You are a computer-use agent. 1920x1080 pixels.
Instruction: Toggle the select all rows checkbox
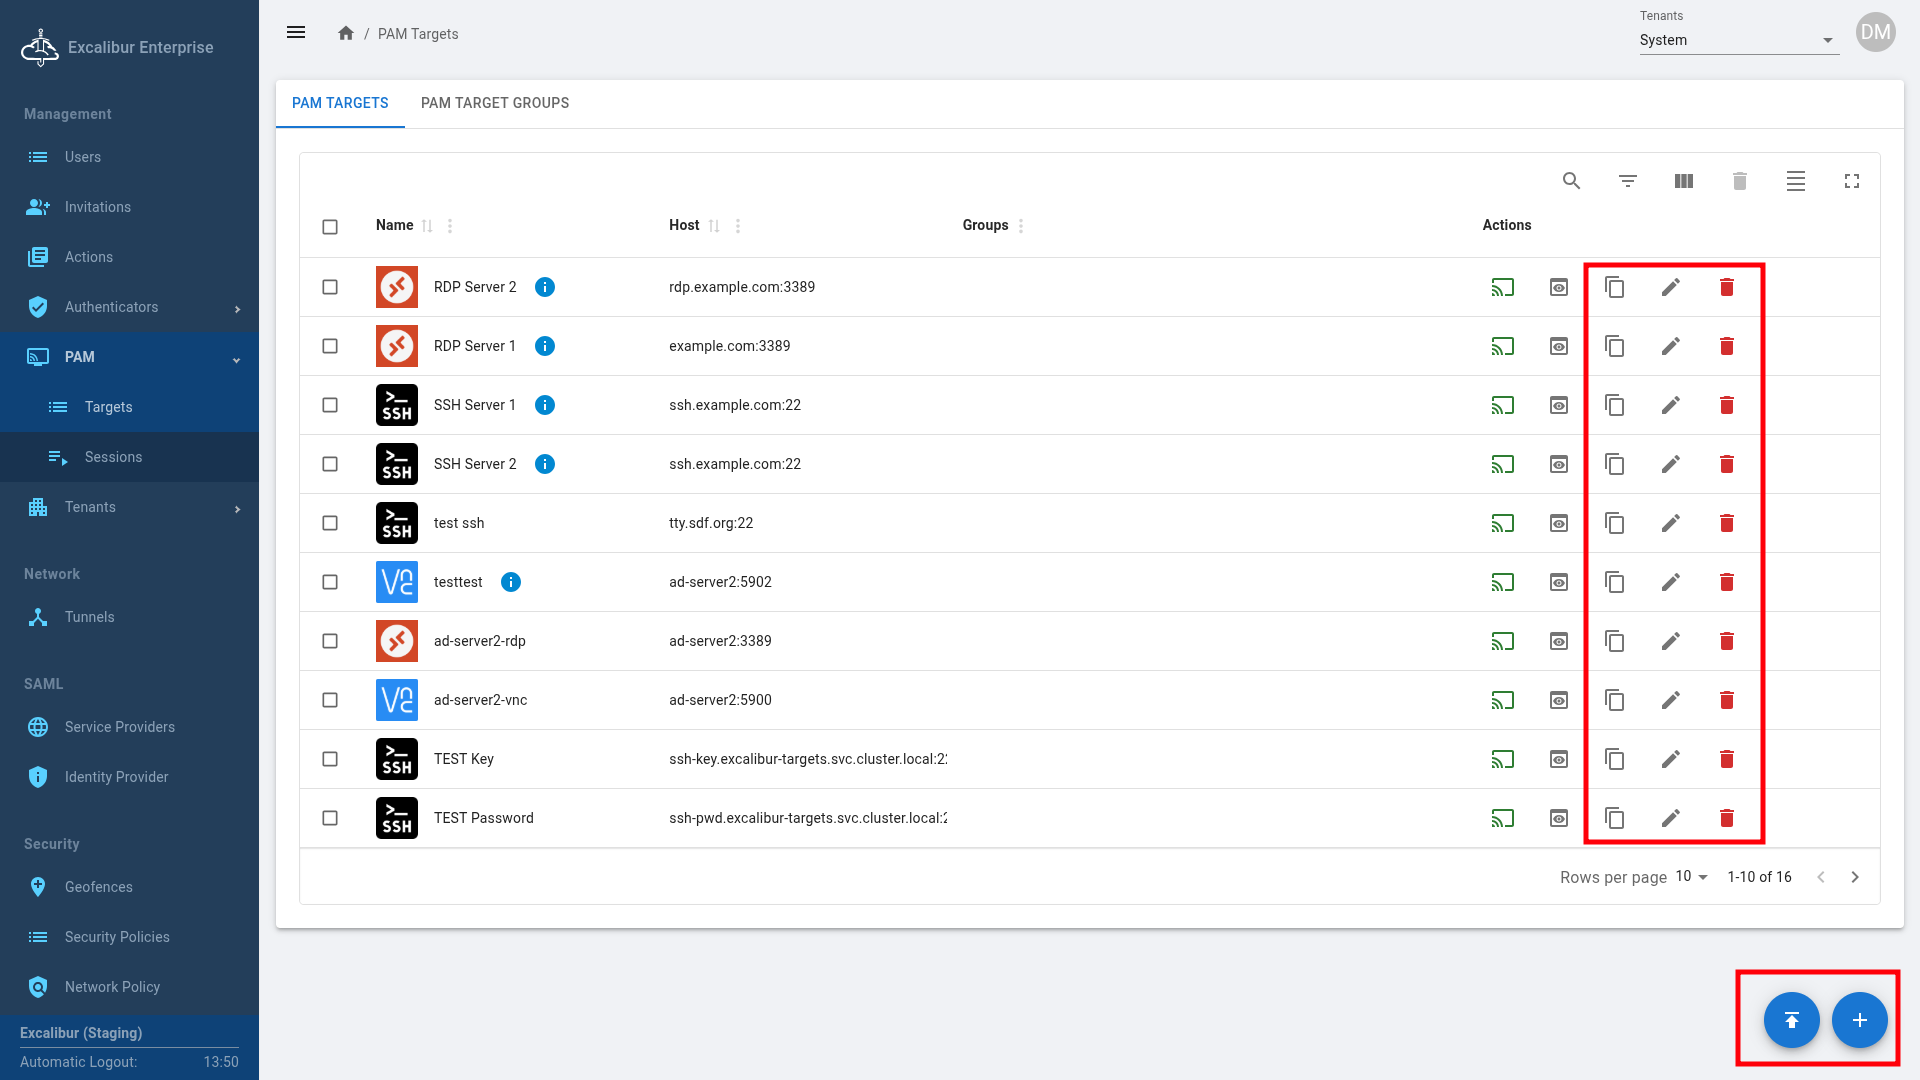point(330,227)
